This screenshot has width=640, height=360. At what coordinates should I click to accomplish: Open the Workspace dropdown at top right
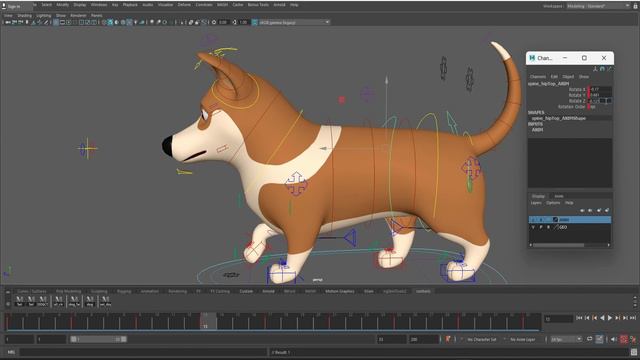pos(598,6)
